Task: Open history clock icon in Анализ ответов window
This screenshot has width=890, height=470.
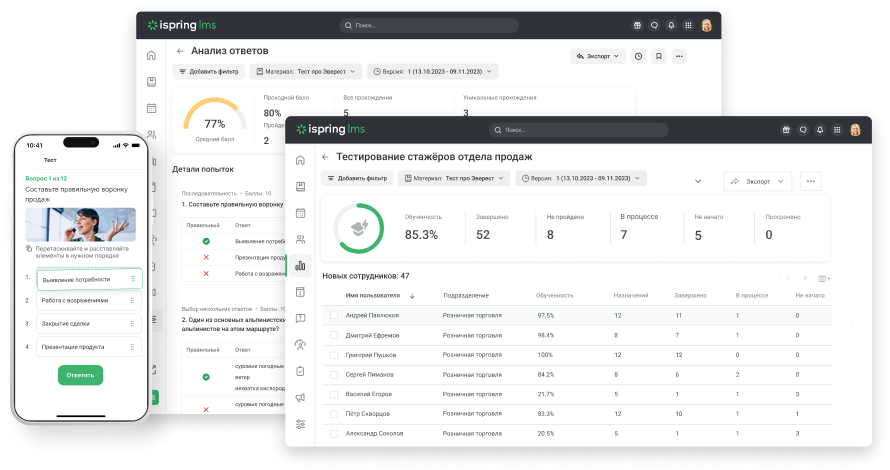Action: 639,56
